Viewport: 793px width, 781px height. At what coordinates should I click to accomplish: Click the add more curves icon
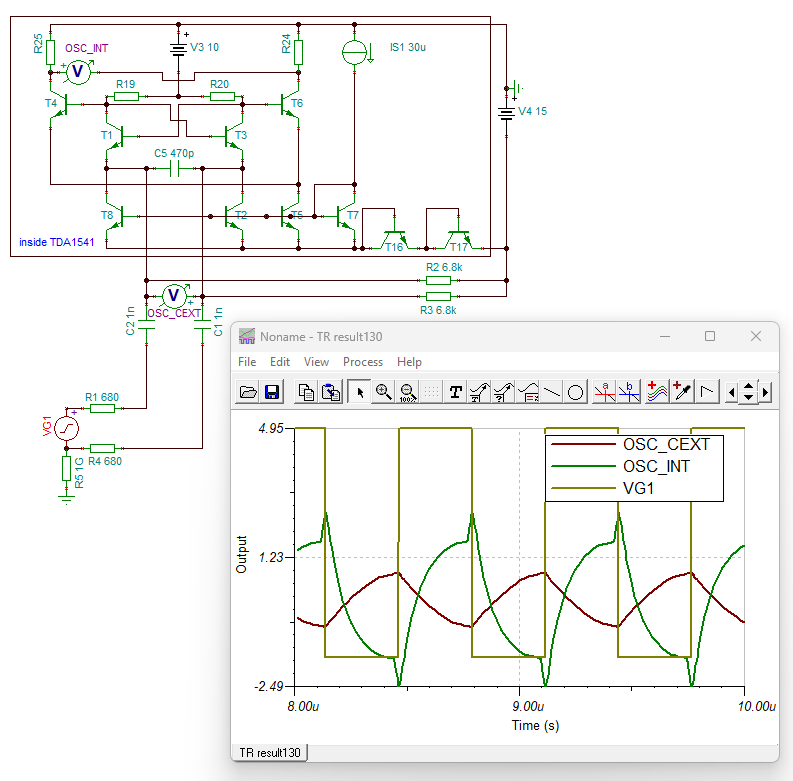[657, 392]
